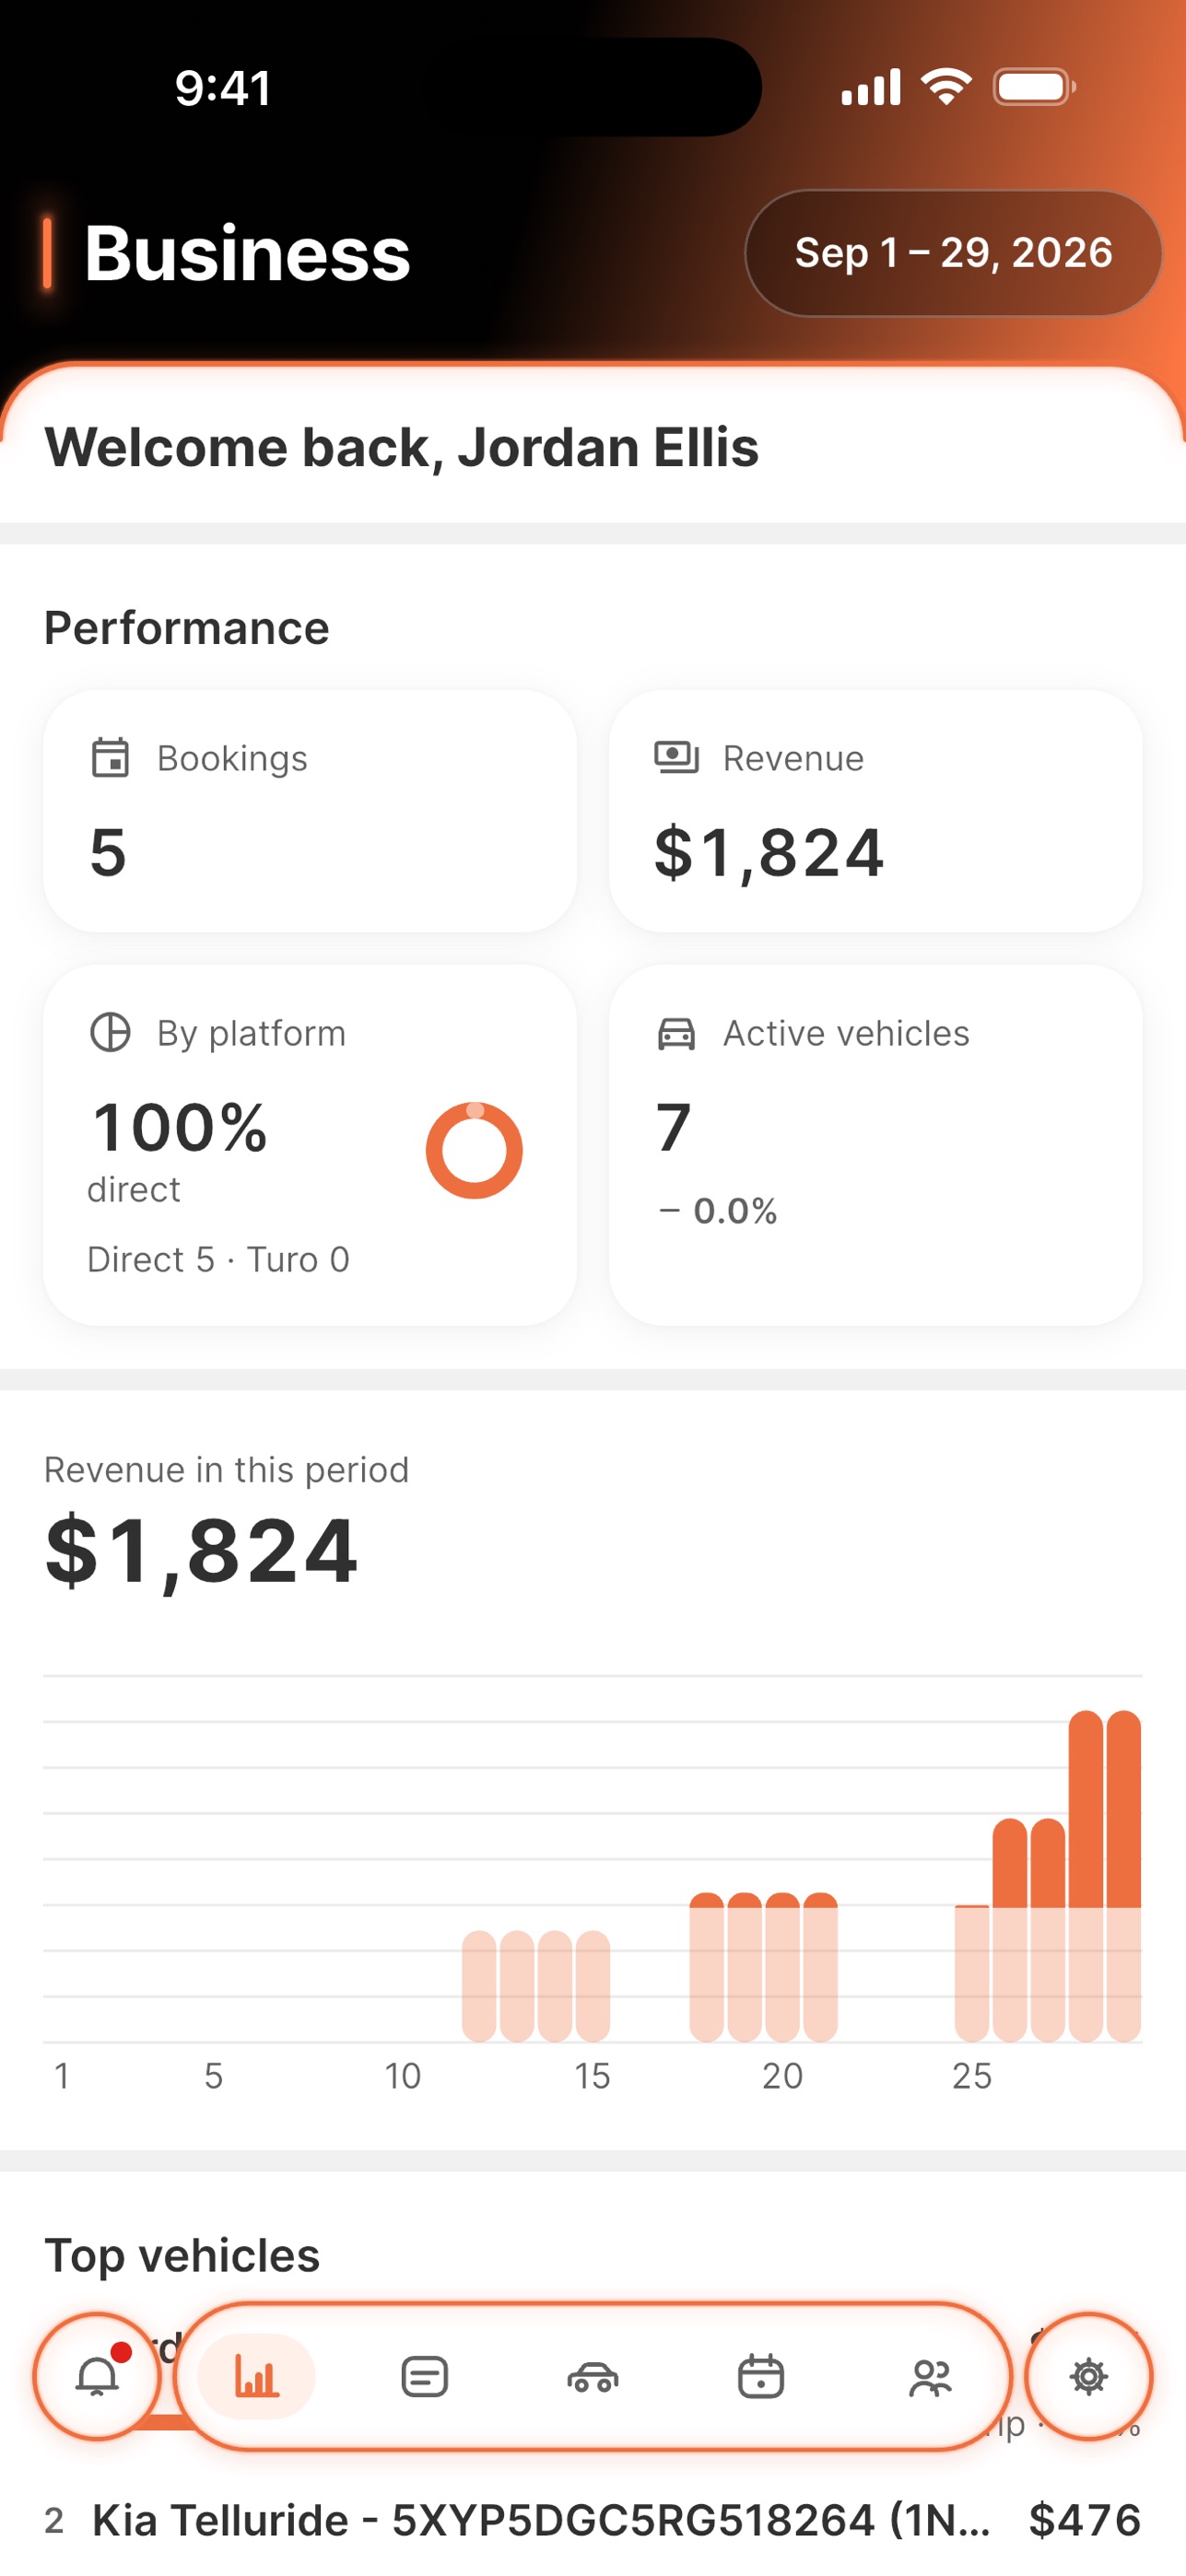Tap the Bookings calendar icon
The width and height of the screenshot is (1186, 2576).
point(110,757)
